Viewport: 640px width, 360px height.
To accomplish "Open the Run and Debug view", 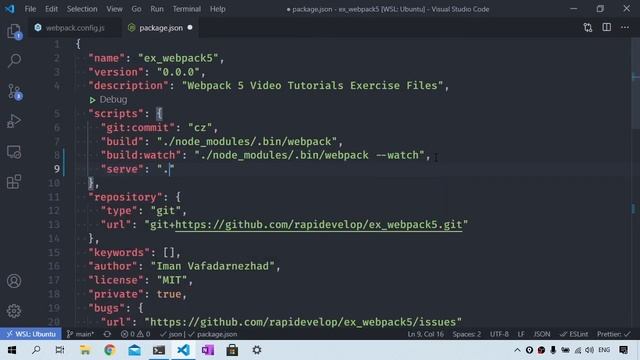I will click(x=14, y=121).
